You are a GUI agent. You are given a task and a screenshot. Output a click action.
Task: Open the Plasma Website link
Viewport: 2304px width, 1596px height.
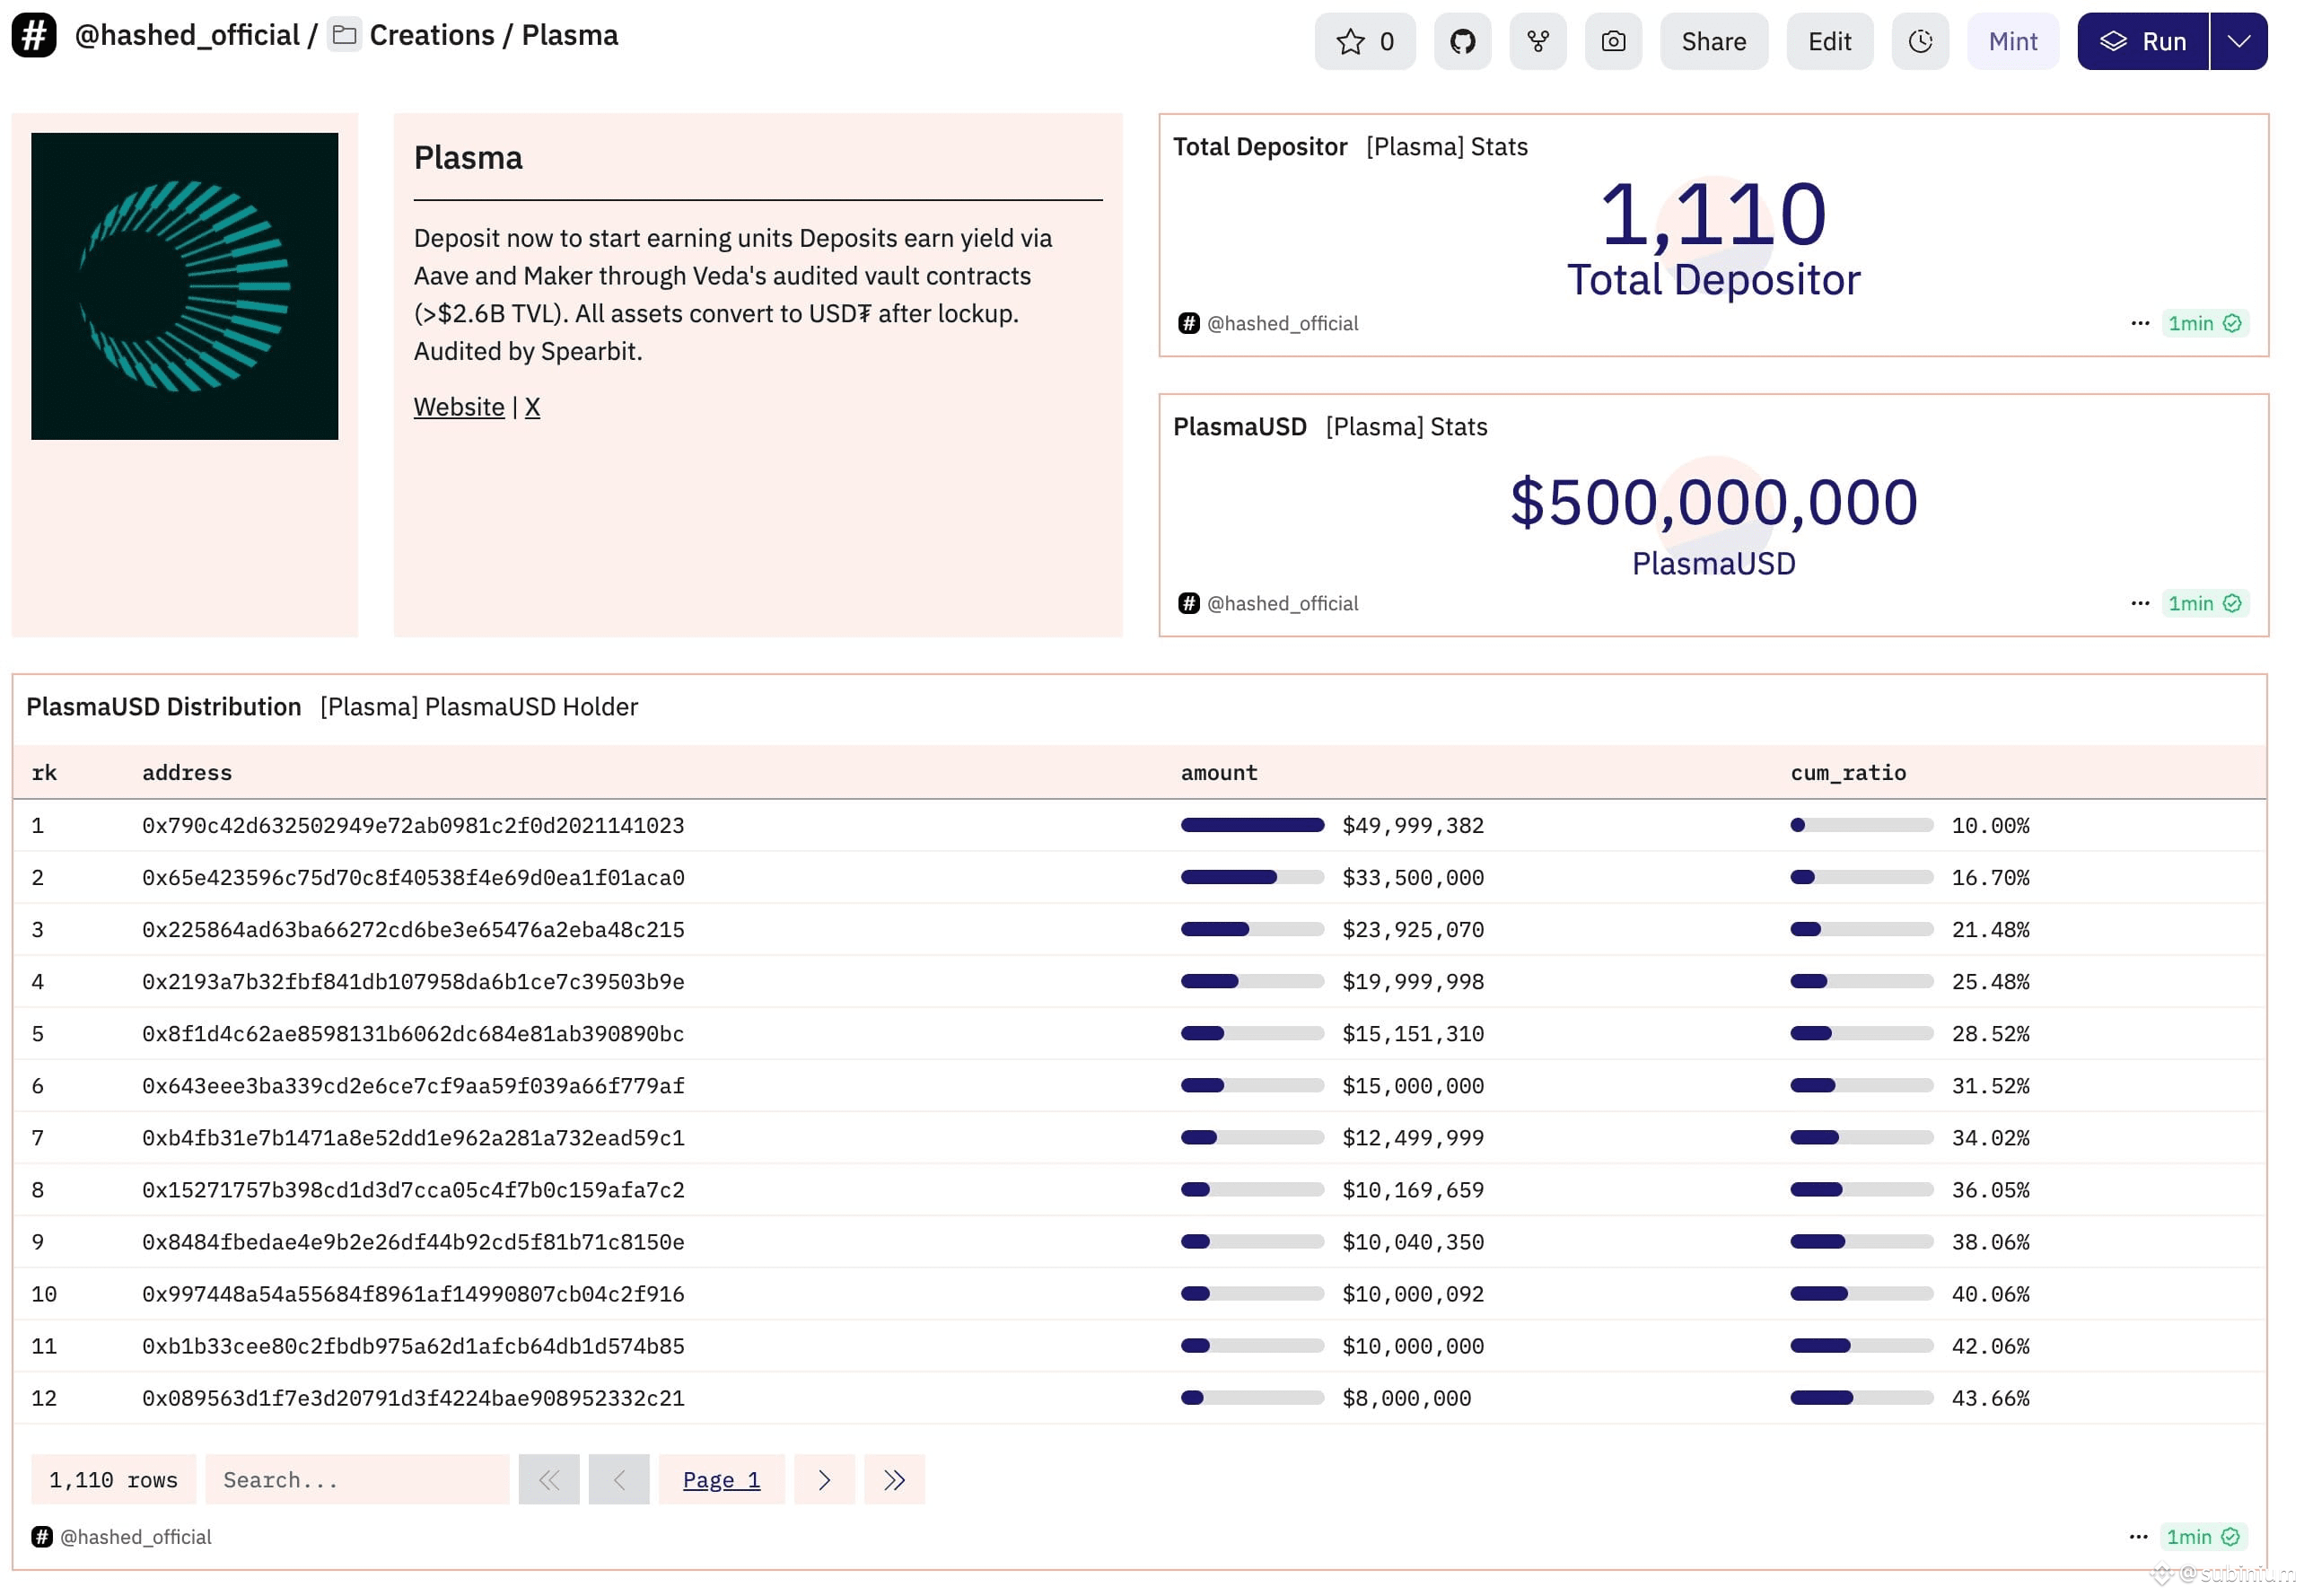click(x=459, y=407)
